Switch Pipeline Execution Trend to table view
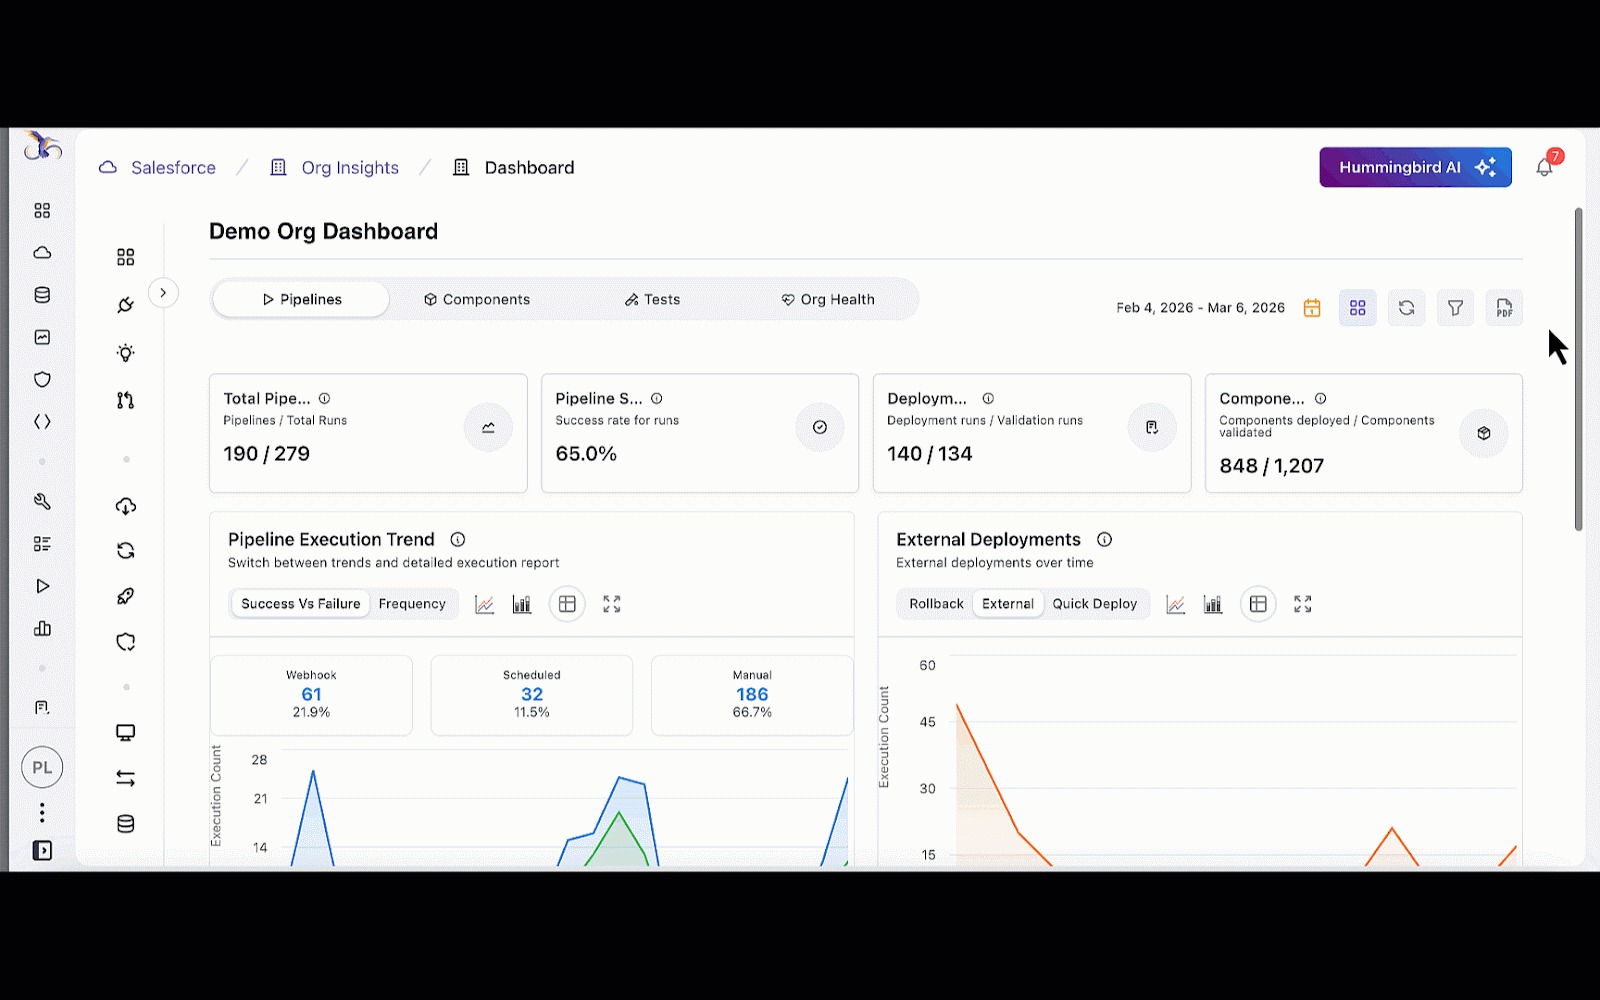 point(567,604)
